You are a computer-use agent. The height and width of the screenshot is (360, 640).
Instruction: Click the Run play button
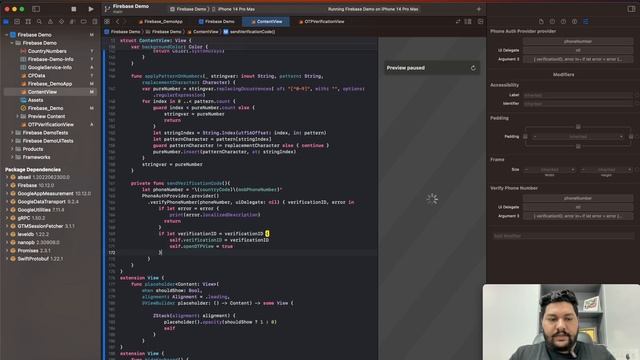click(91, 9)
